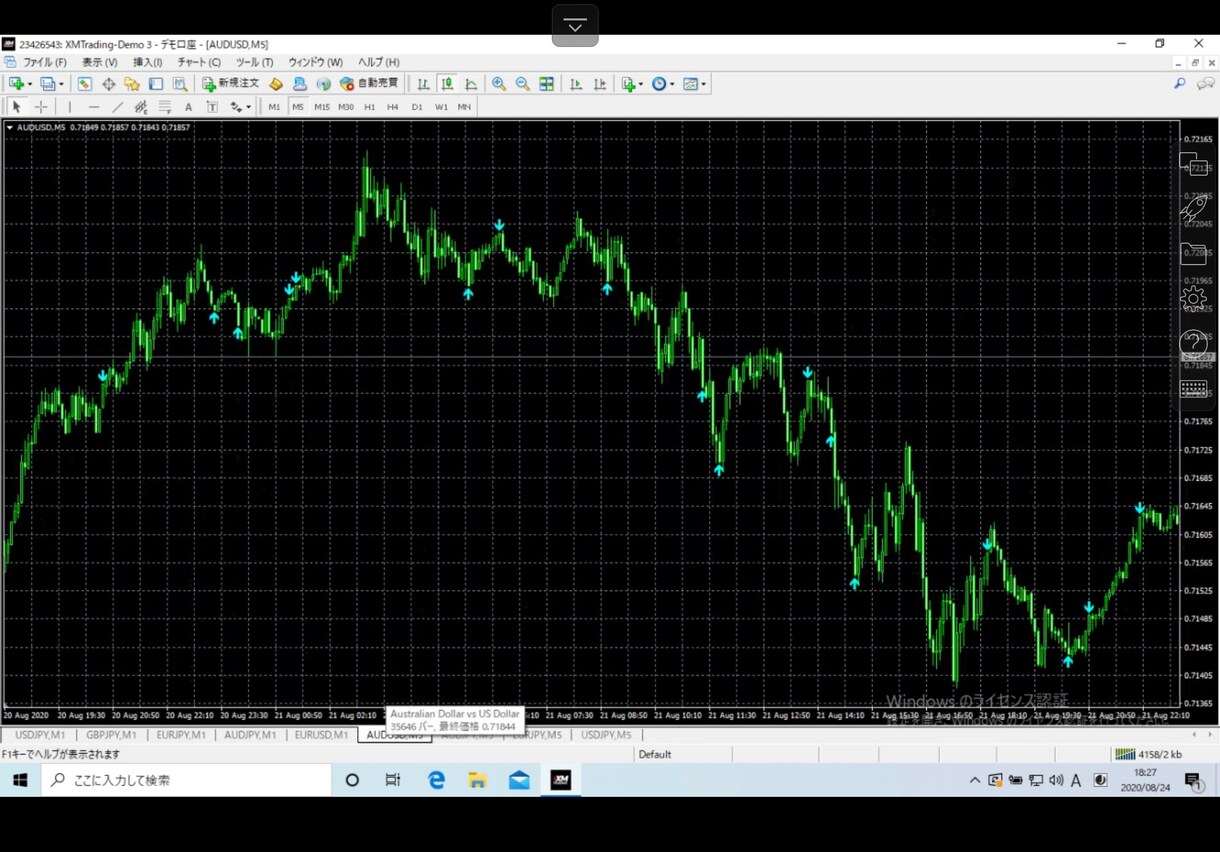This screenshot has height=852, width=1220.
Task: Switch to candlestick chart display
Action: tap(447, 84)
